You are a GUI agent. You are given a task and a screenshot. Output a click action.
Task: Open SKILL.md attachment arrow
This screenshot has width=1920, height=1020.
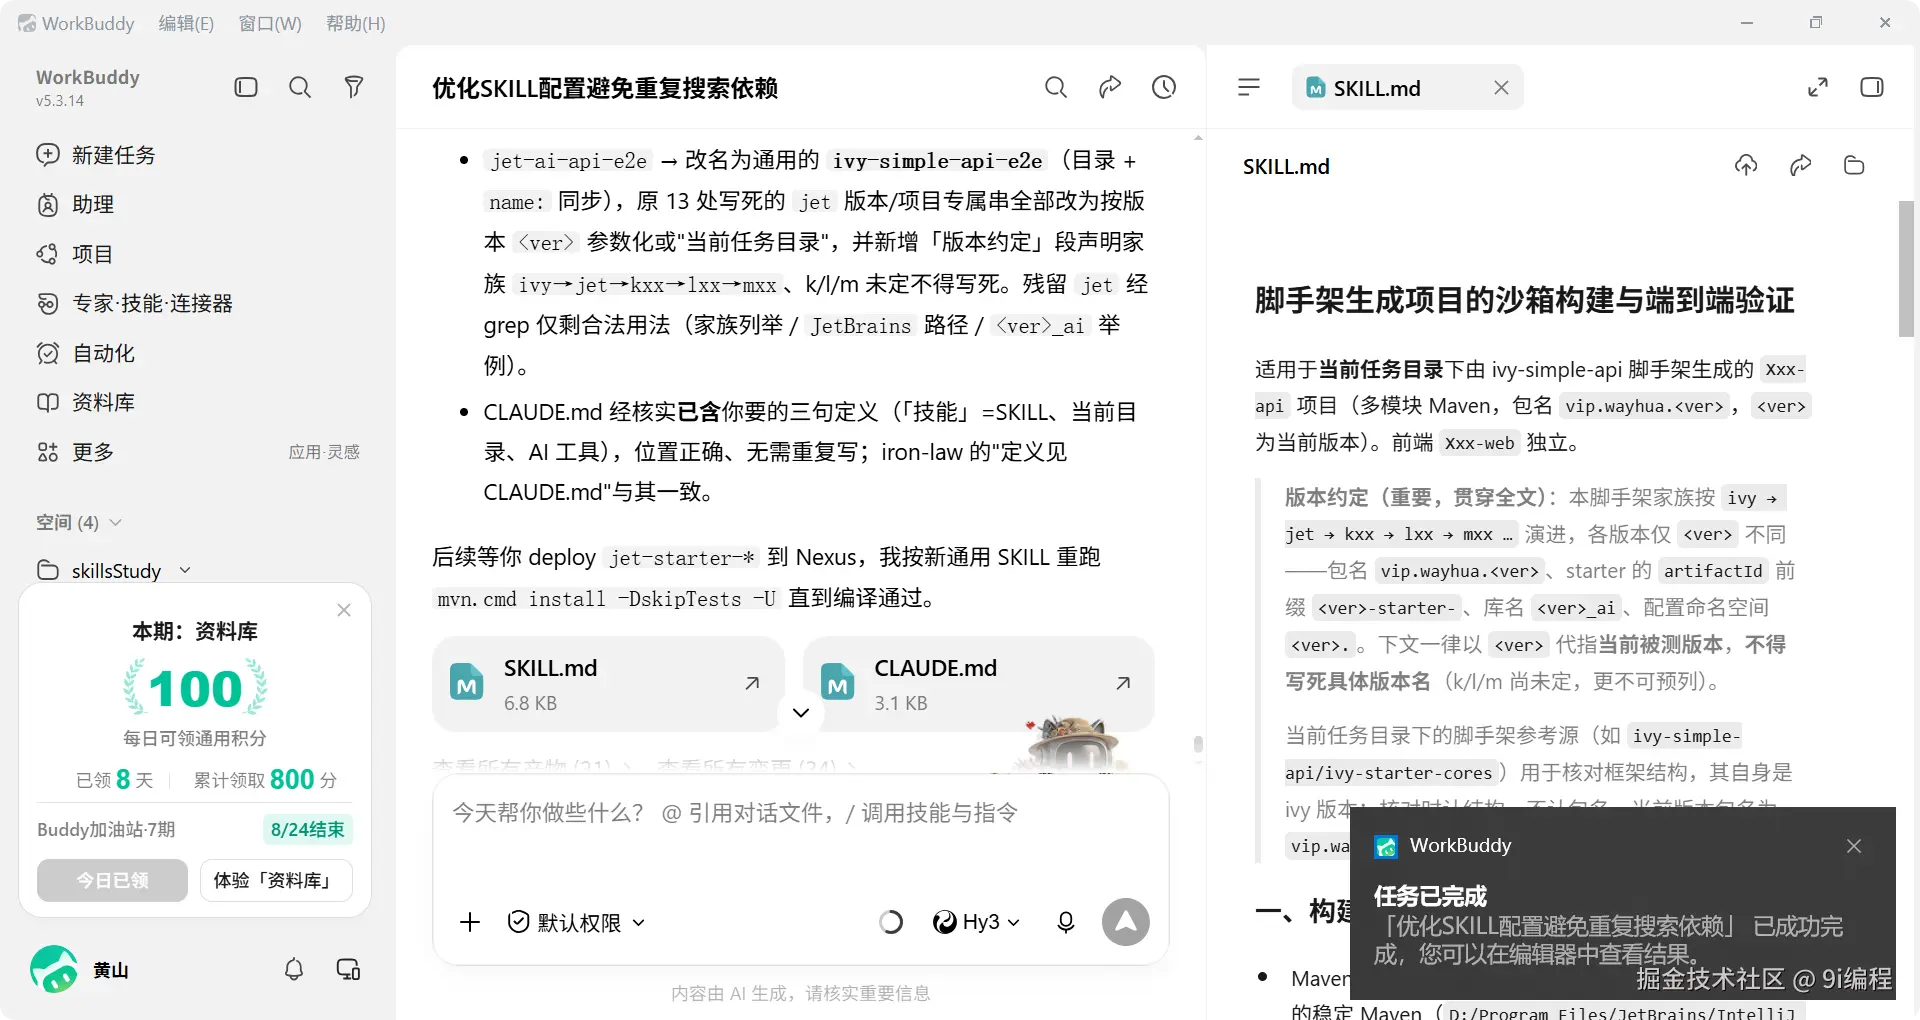(752, 683)
